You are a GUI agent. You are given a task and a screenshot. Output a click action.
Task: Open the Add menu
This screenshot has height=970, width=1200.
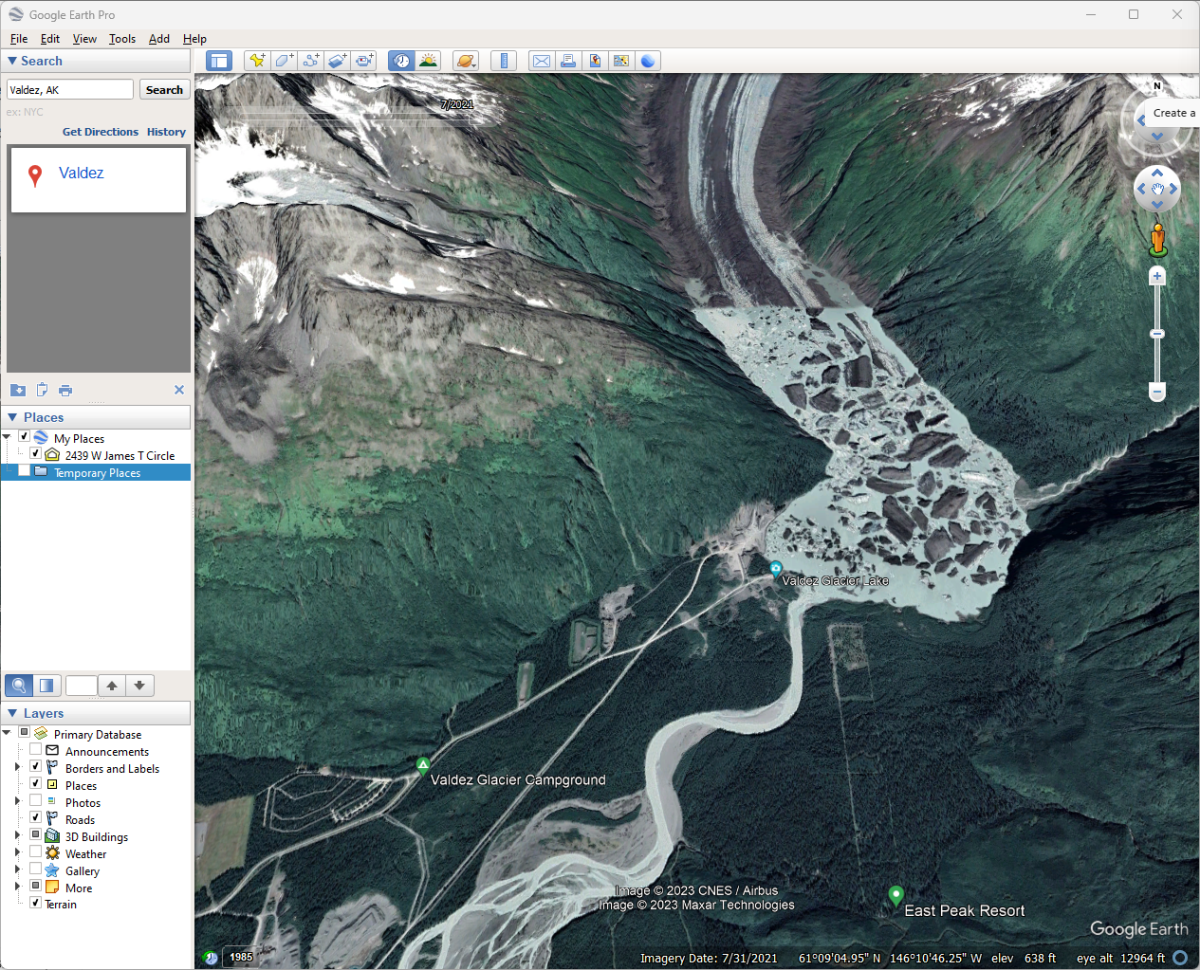(159, 39)
